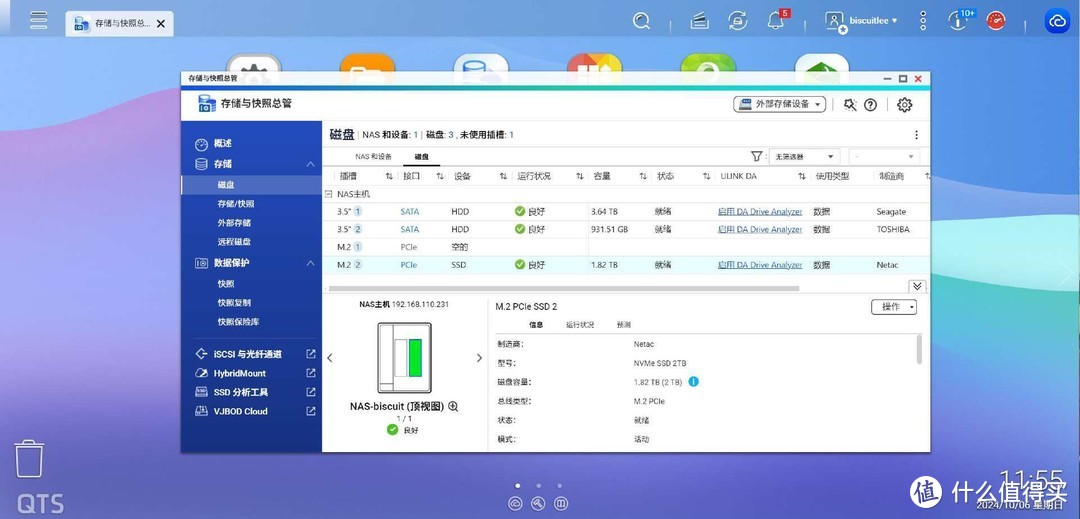1080x519 pixels.
Task: Click the vertical three-dot menu in disk panel
Action: (x=916, y=135)
